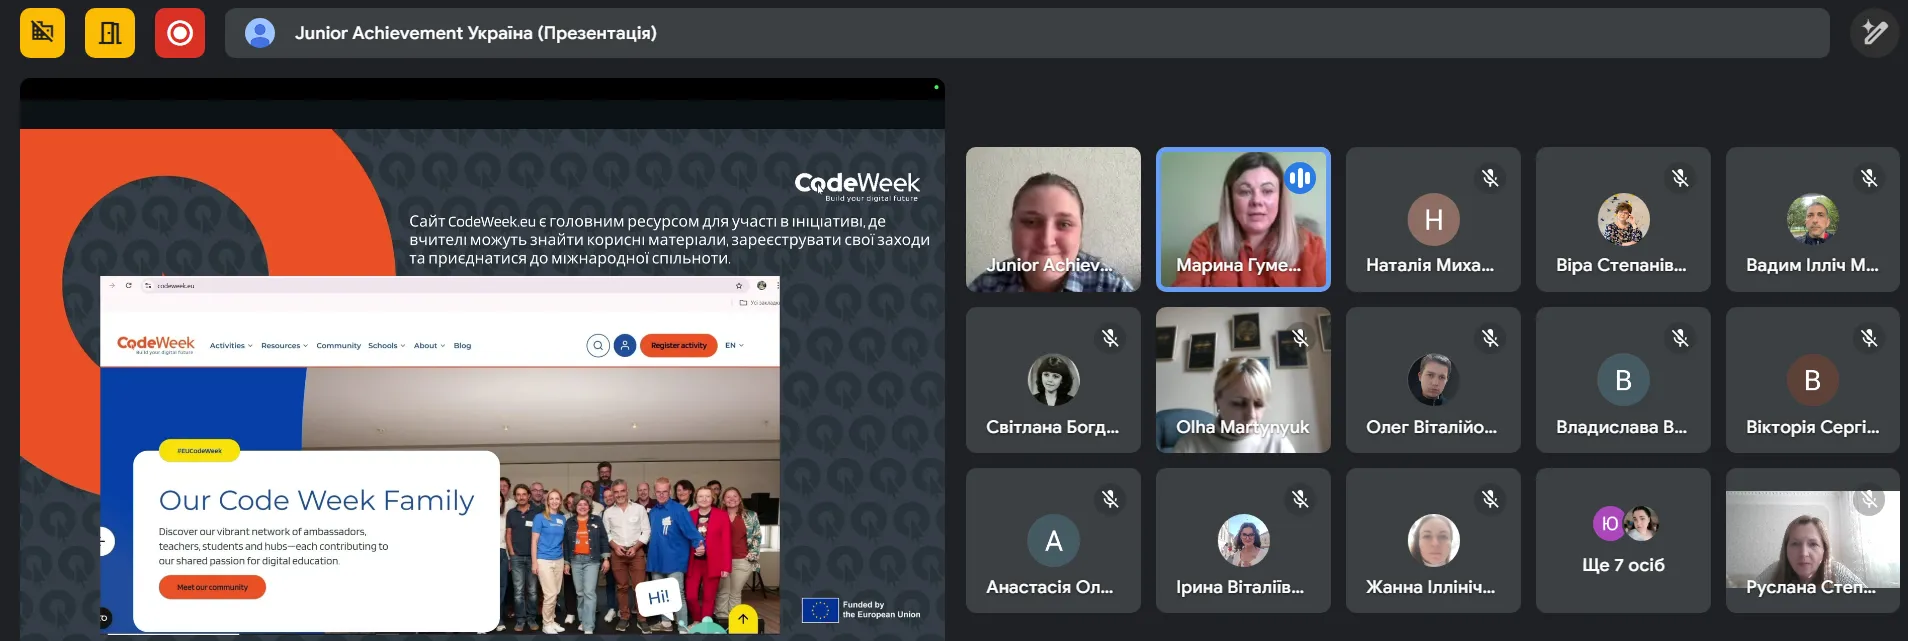Screen dimensions: 1908x641
Task: Select the Руслана Степ video tile
Action: pos(1812,541)
